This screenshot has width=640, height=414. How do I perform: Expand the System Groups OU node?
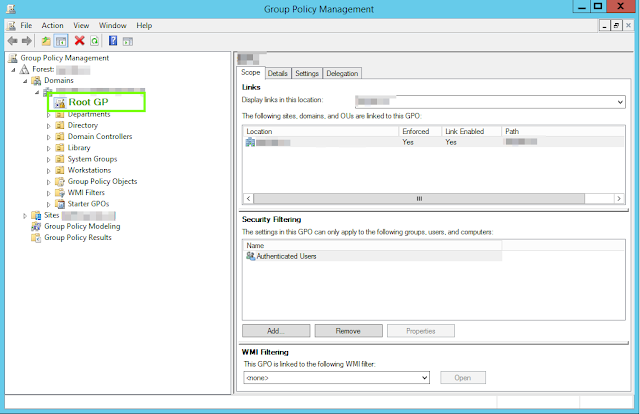pyautogui.click(x=49, y=159)
